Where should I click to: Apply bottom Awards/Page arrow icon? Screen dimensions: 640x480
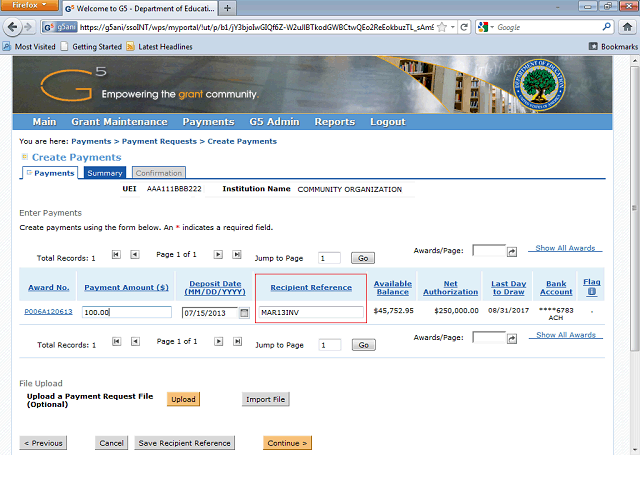click(x=512, y=338)
